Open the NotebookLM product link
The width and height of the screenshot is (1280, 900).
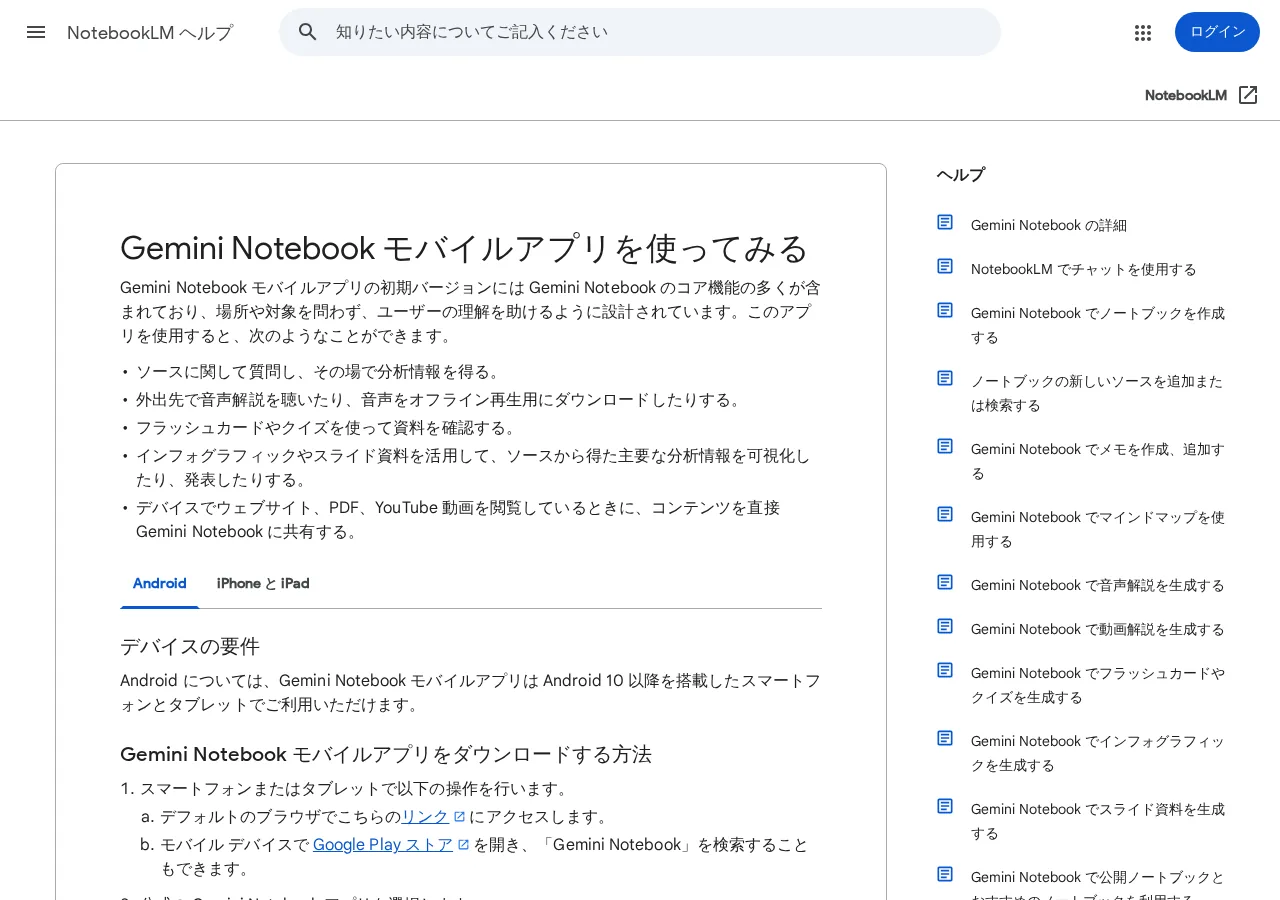coord(1186,95)
